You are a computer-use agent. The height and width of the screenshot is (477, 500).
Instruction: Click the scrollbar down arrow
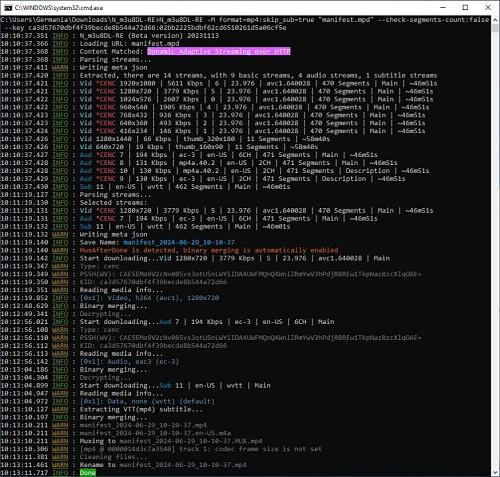pyautogui.click(x=495, y=472)
